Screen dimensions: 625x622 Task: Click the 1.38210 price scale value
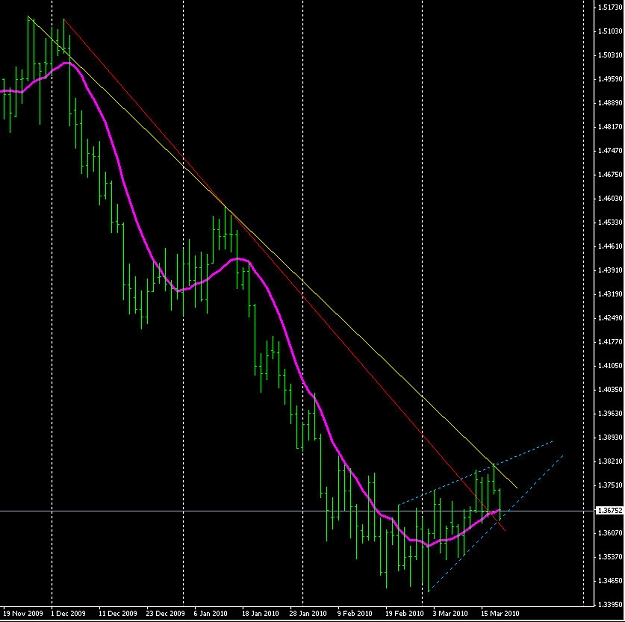click(610, 461)
